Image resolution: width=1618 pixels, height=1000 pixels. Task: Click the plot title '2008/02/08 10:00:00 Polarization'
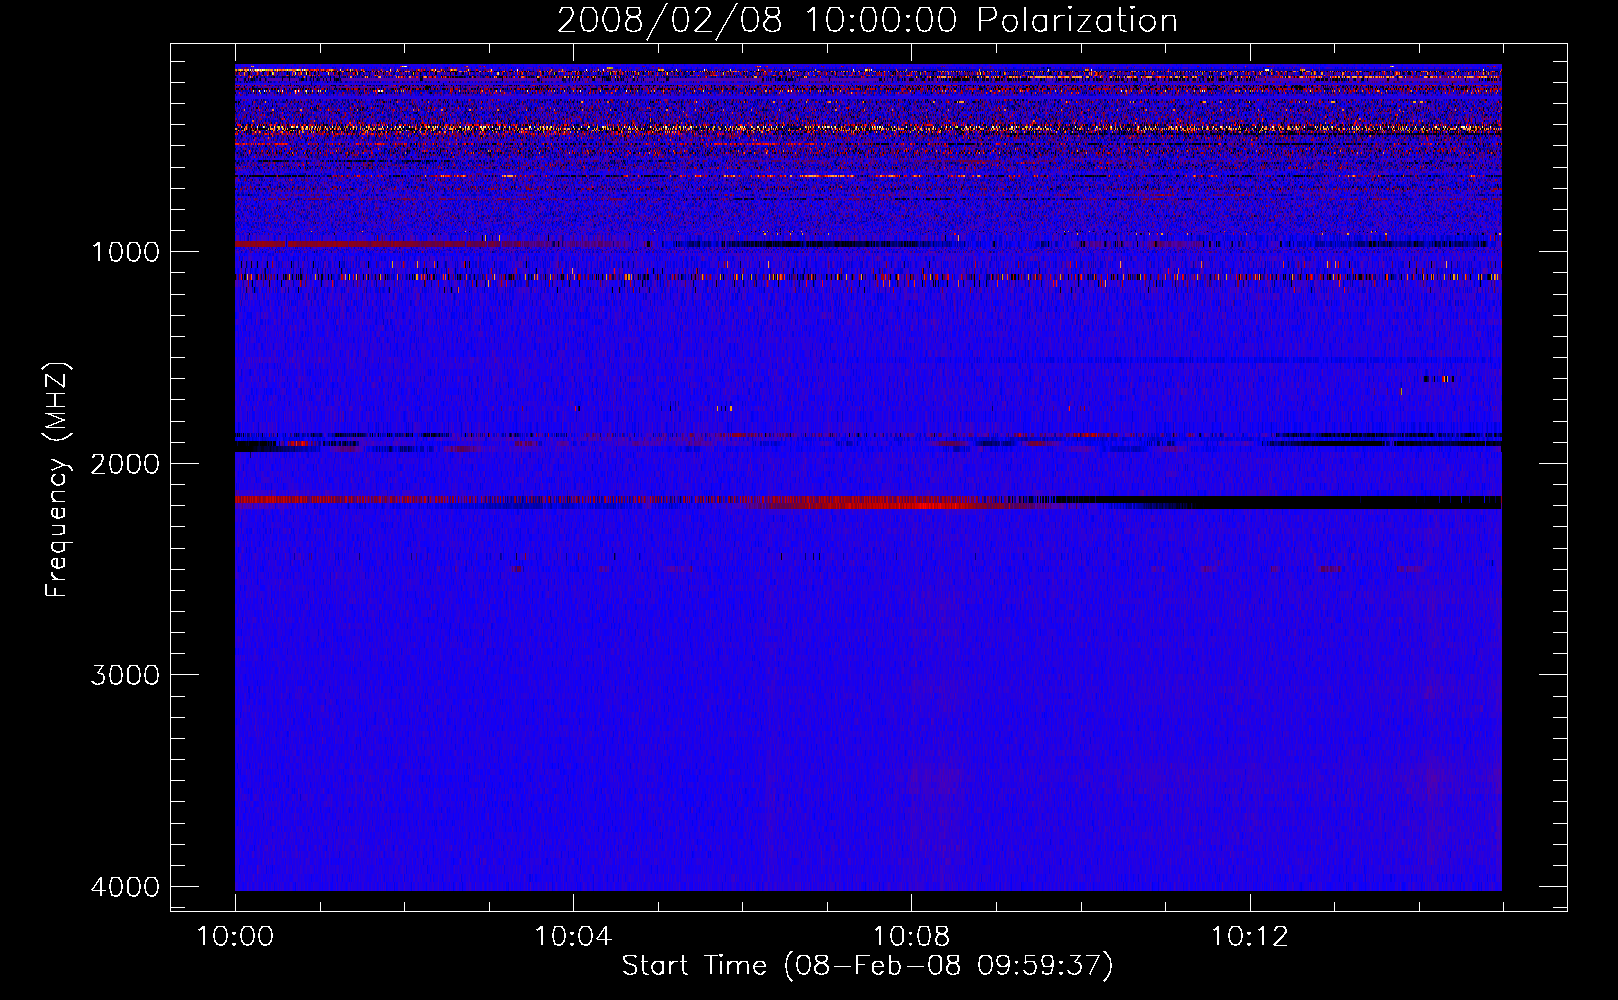click(x=867, y=21)
